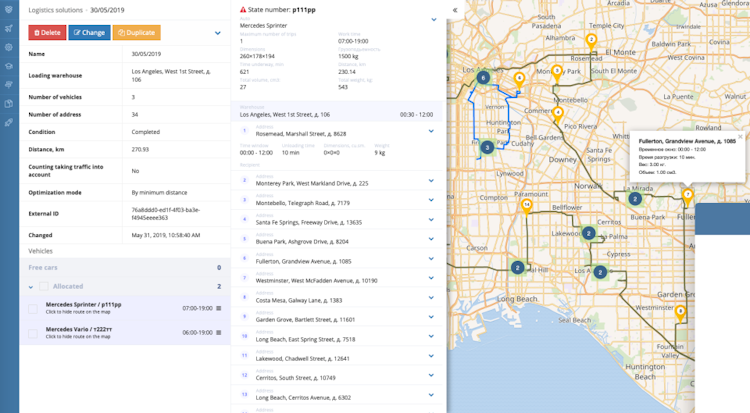Click map cluster marker numbered 6
The width and height of the screenshot is (750, 413).
[x=483, y=77]
